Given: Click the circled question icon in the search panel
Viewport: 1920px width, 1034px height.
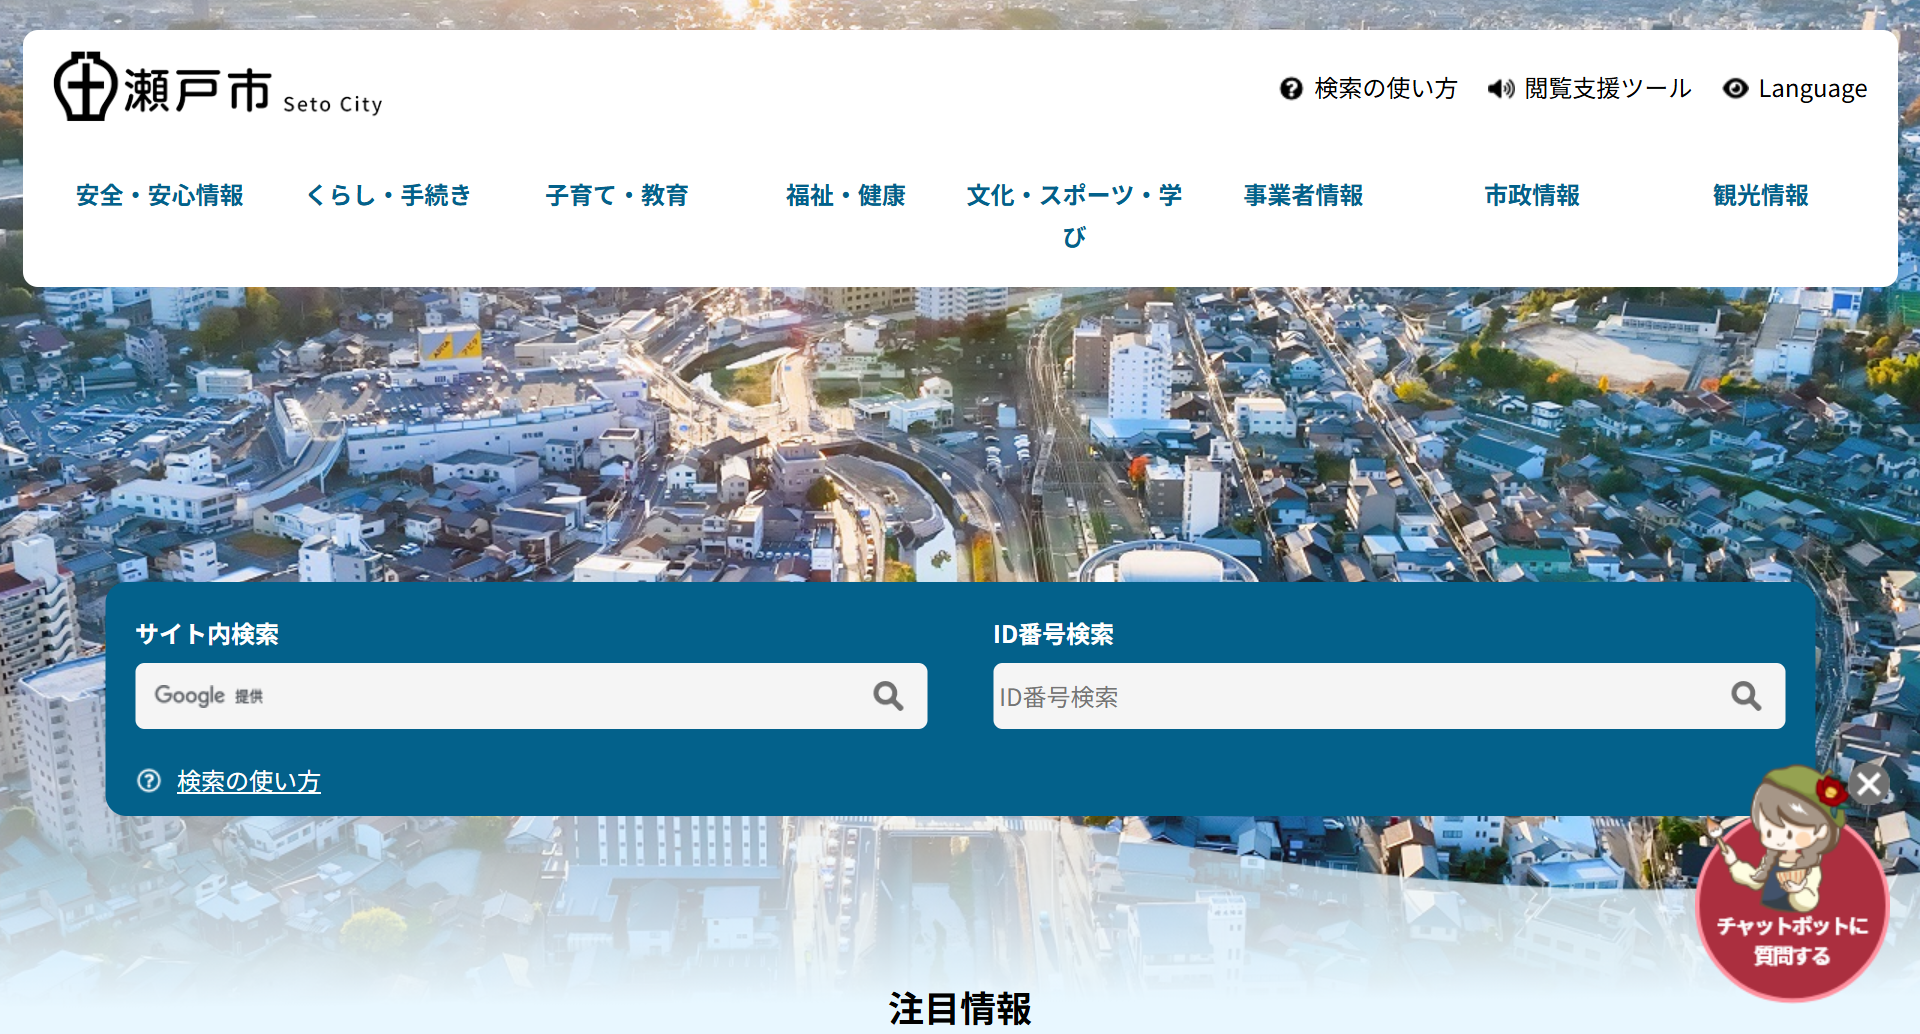Looking at the screenshot, I should coord(149,781).
